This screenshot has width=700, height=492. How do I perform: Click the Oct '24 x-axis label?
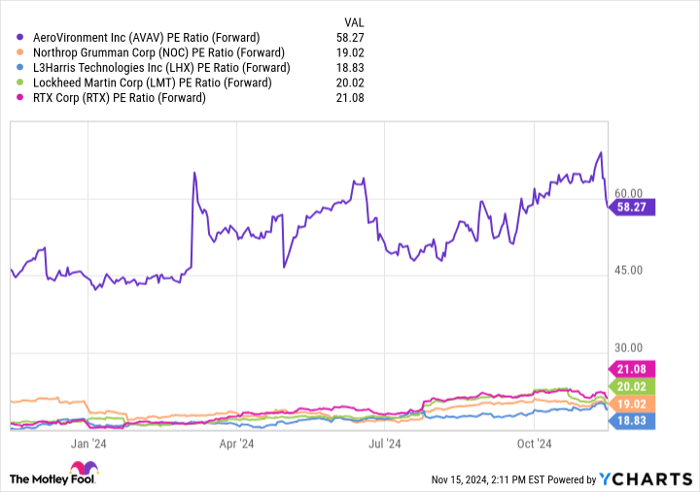(534, 444)
